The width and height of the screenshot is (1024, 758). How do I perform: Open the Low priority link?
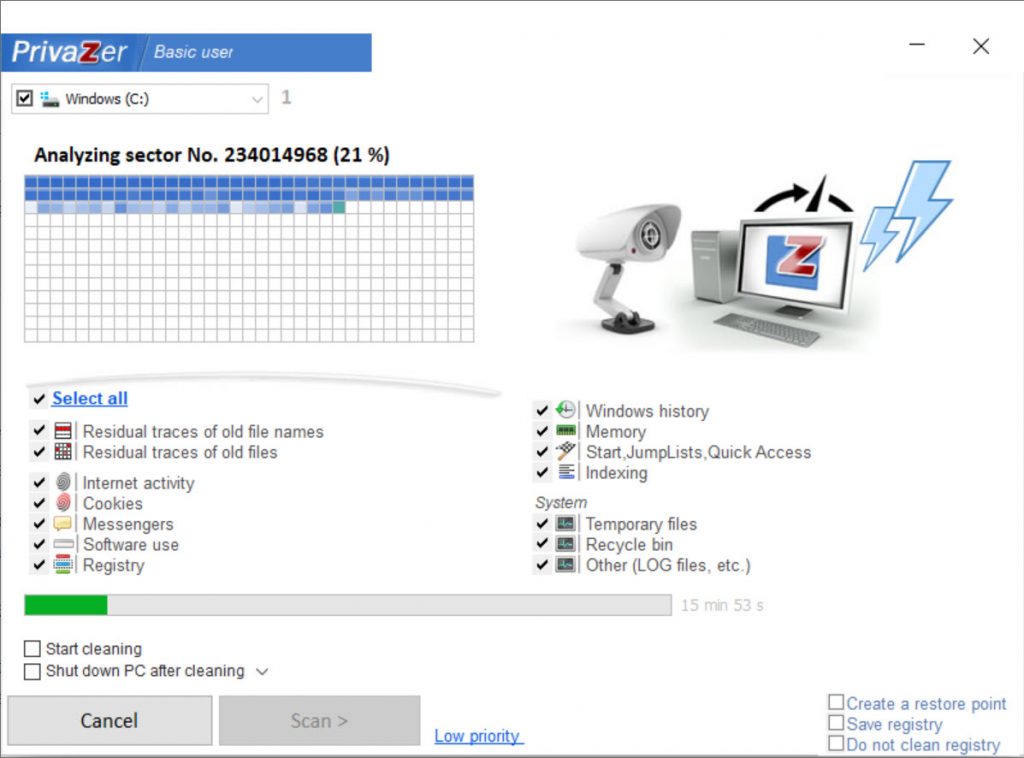tap(477, 736)
